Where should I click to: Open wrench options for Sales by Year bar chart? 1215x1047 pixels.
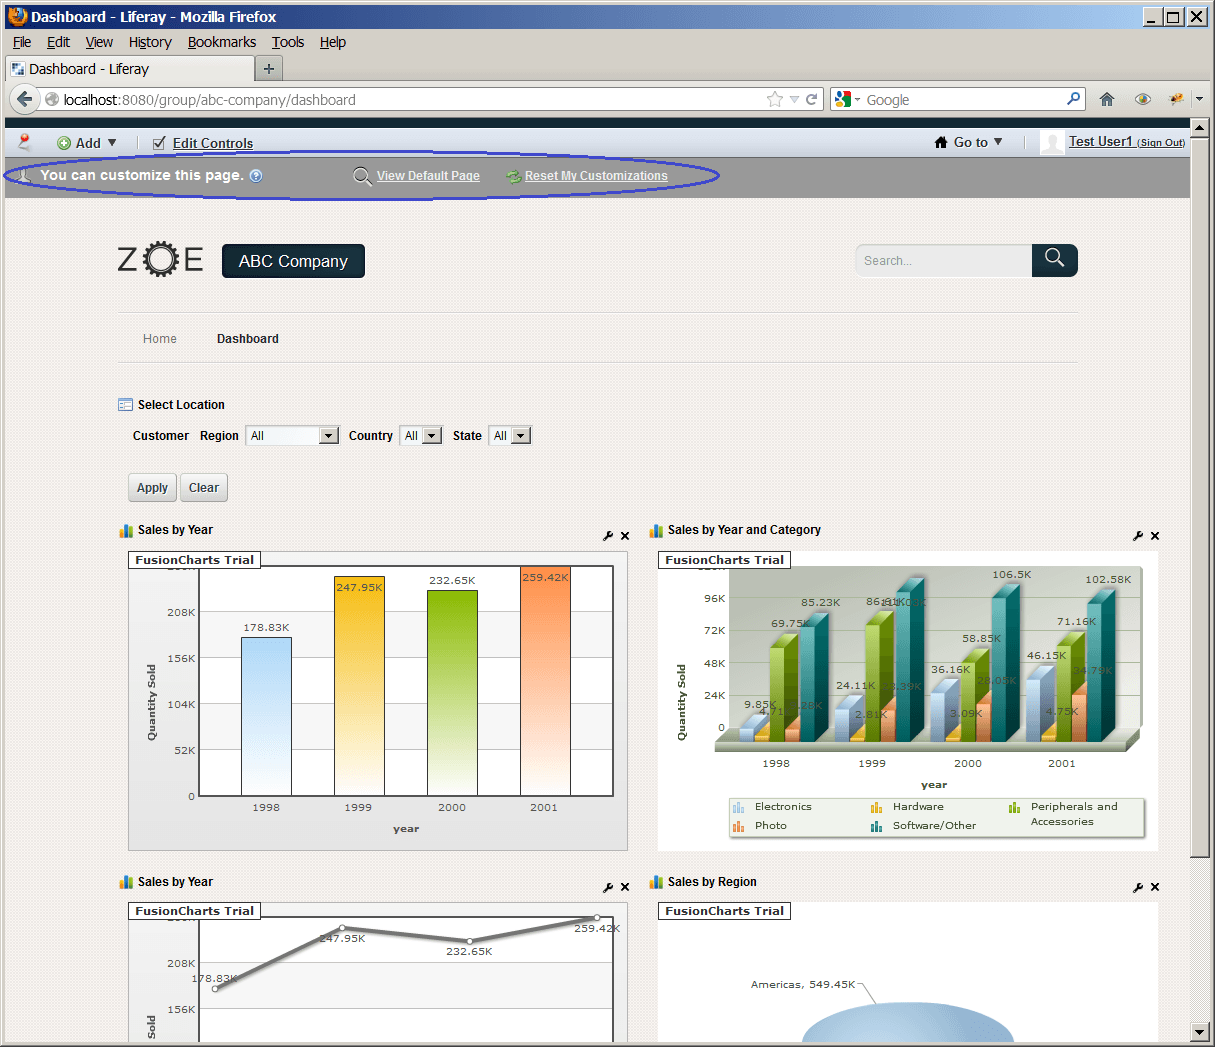pyautogui.click(x=608, y=536)
